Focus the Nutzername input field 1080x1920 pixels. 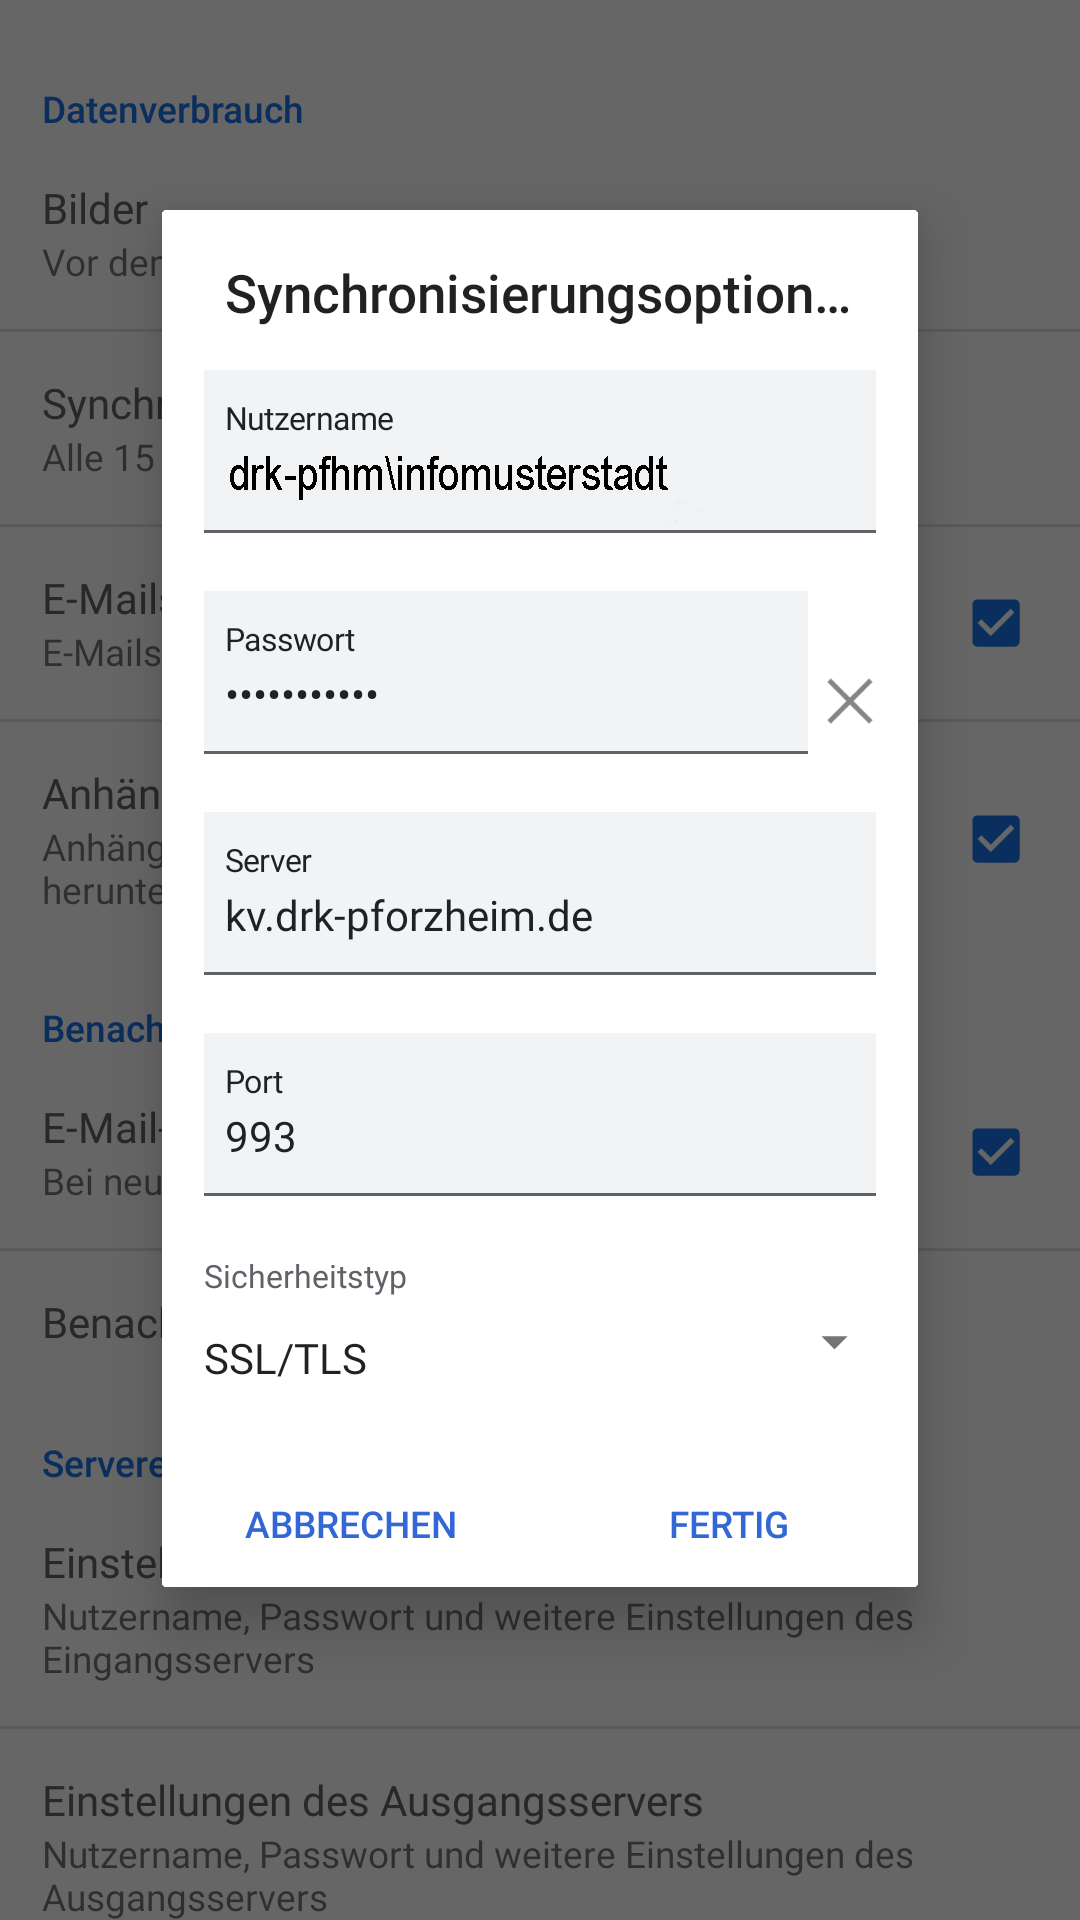540,451
